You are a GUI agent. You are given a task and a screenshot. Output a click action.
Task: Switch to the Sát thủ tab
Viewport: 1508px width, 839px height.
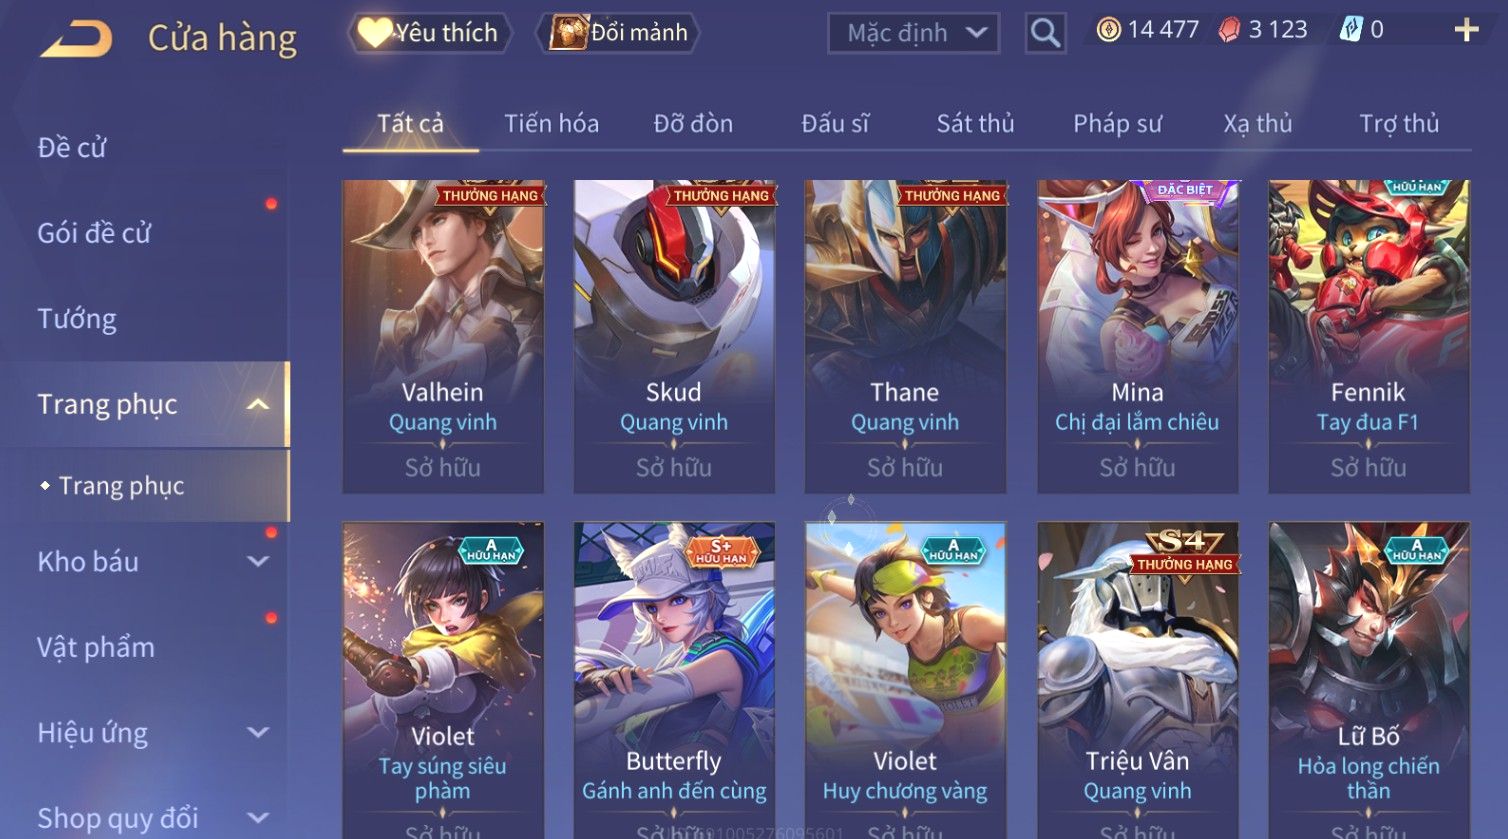coord(975,123)
